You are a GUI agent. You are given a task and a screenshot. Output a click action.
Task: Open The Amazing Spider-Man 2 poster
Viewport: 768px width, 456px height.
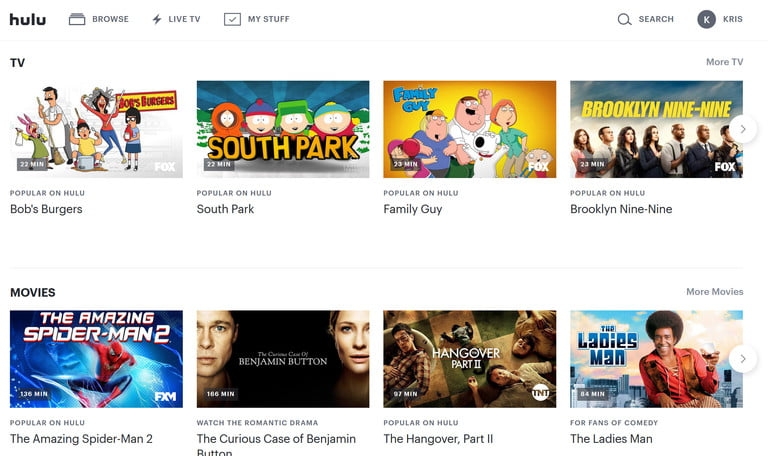click(96, 358)
